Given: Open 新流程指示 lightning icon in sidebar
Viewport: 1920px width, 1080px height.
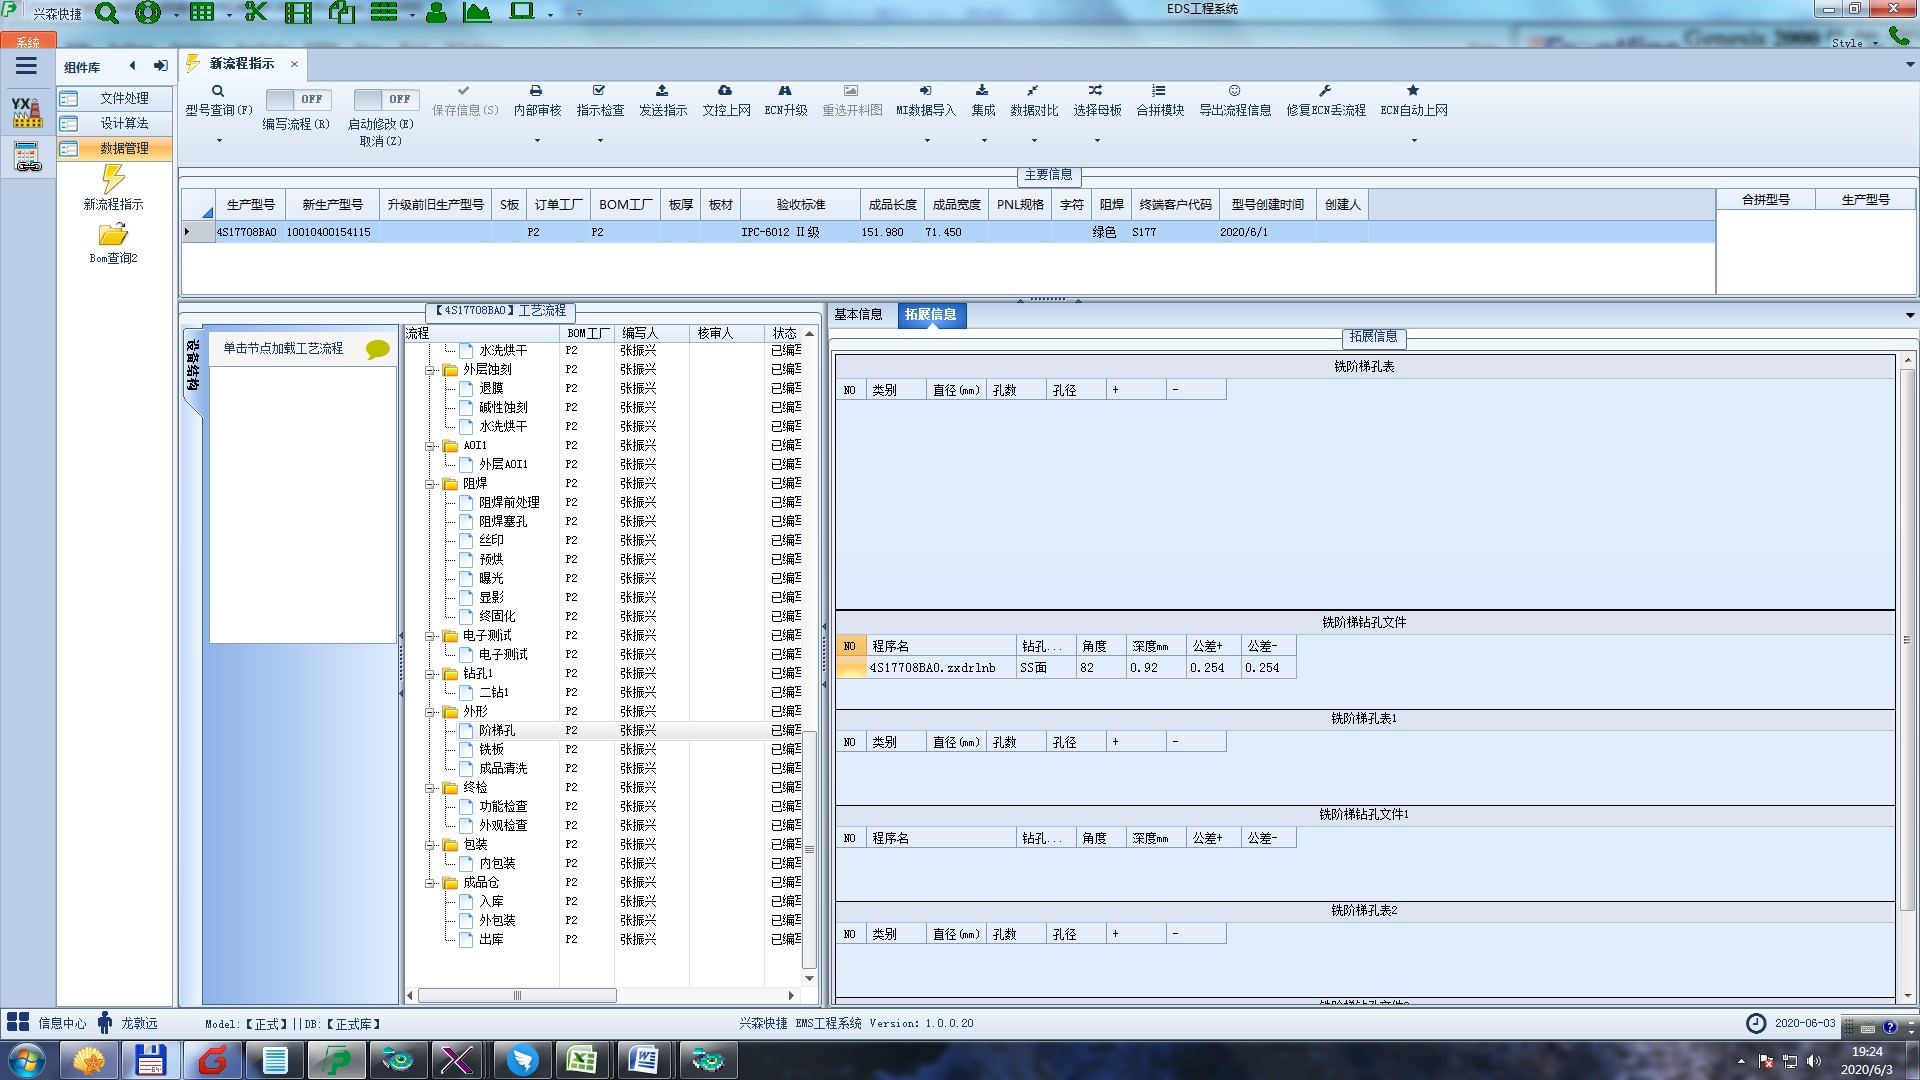Looking at the screenshot, I should (113, 179).
